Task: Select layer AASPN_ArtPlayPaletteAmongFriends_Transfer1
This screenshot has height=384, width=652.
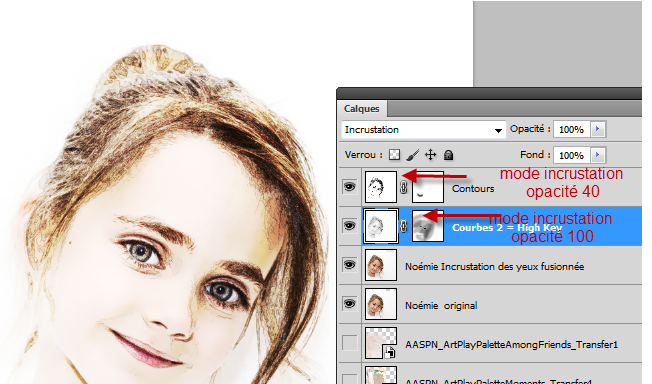Action: (511, 345)
